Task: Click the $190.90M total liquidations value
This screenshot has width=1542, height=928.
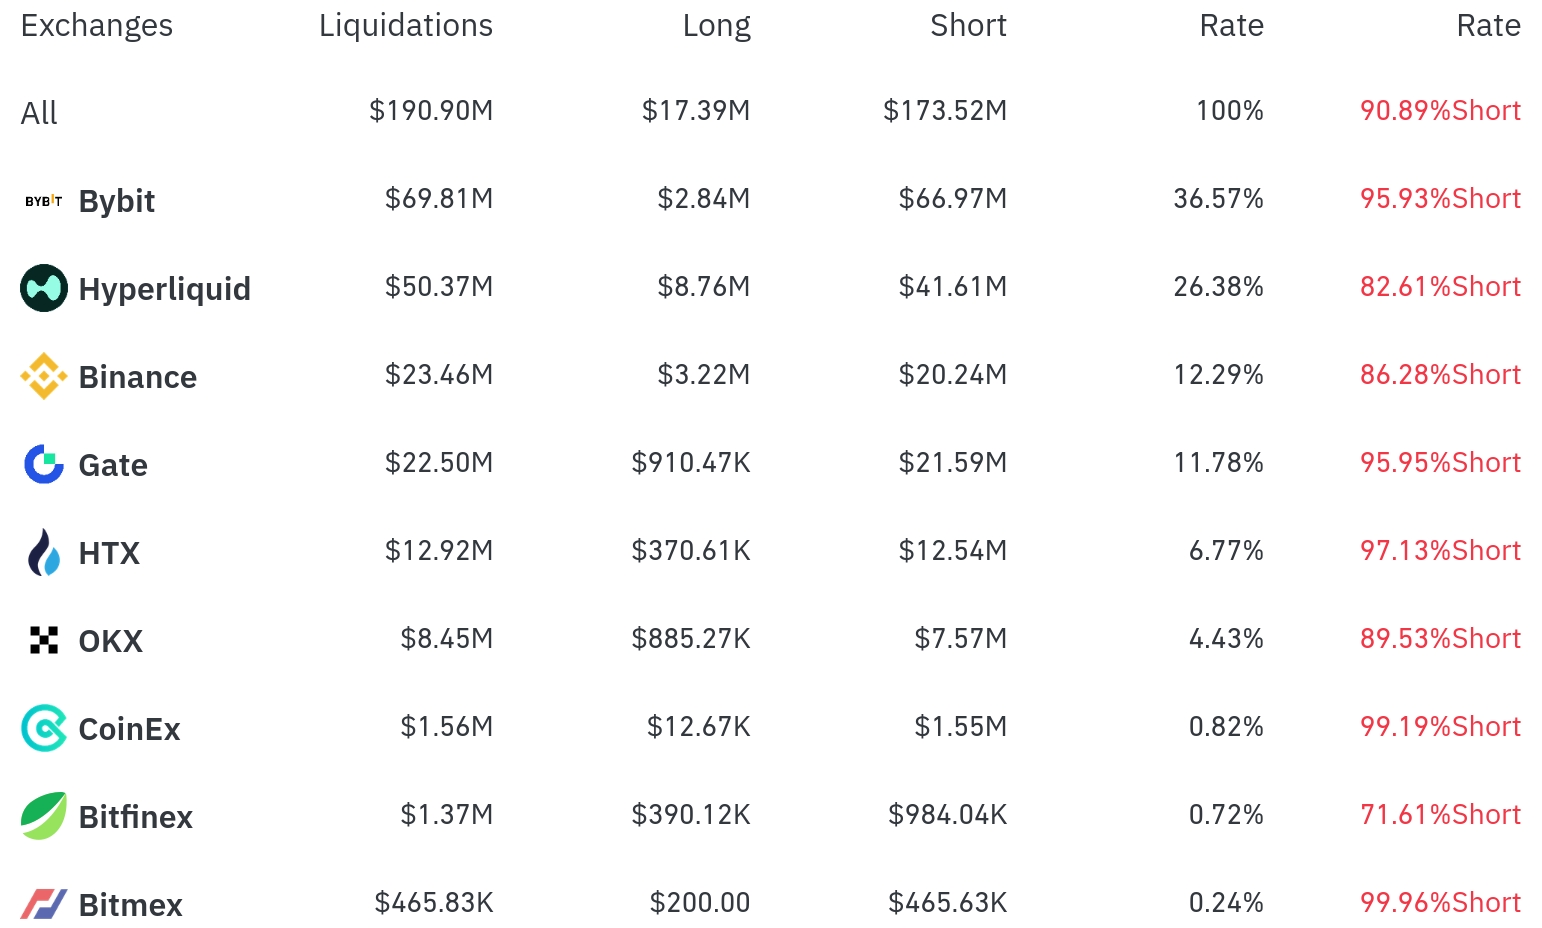Action: [431, 111]
